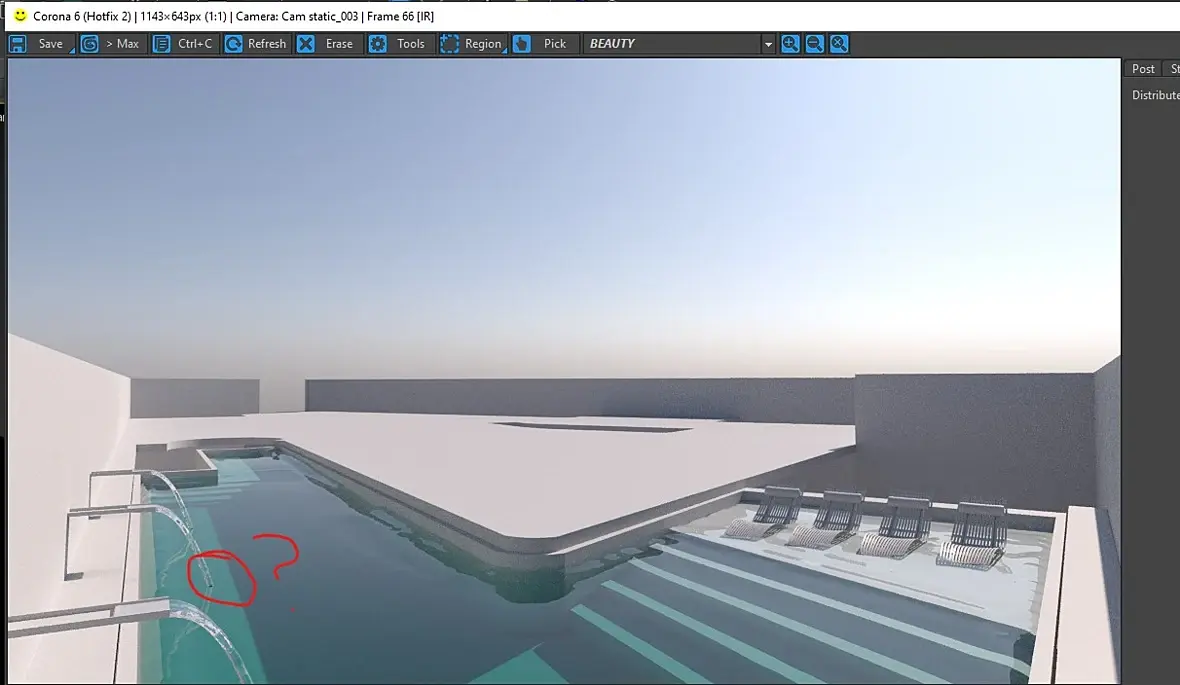Click the Save text button

(x=50, y=44)
